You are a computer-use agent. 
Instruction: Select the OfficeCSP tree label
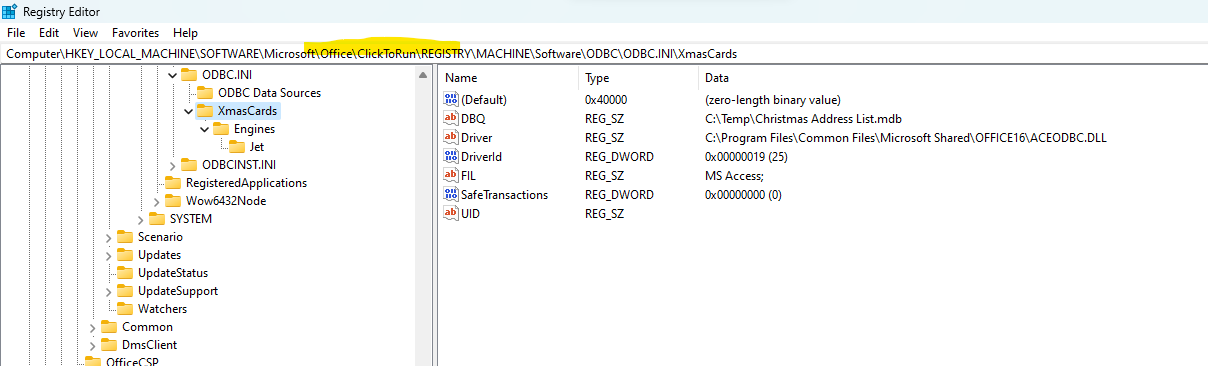point(132,362)
